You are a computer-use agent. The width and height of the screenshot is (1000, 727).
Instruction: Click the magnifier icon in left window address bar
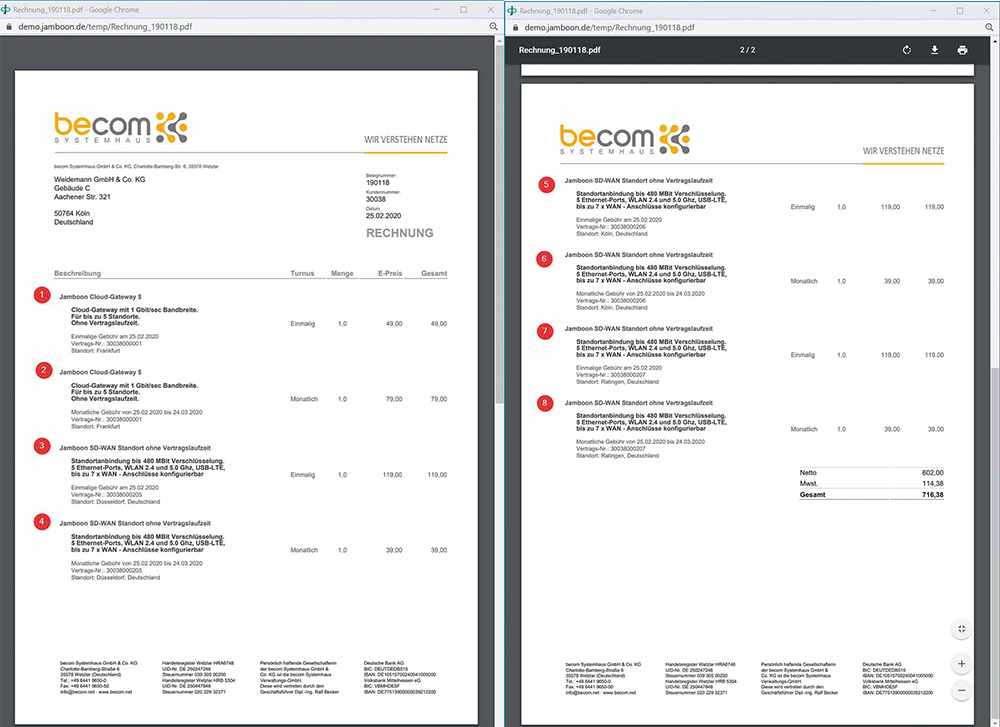coord(493,27)
